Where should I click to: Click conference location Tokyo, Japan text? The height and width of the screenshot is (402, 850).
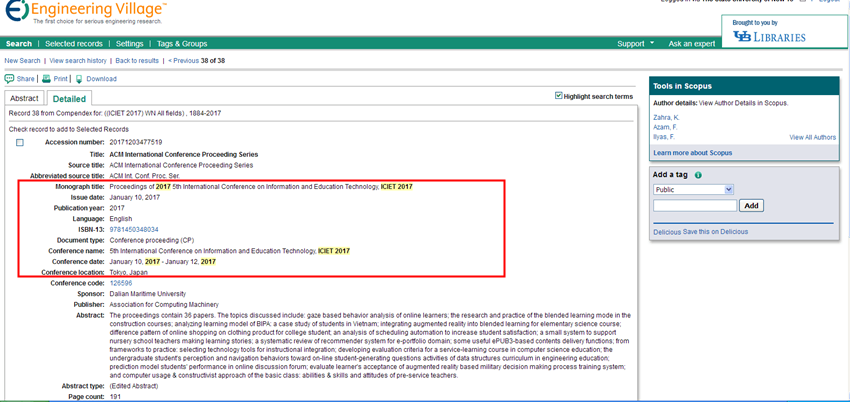pos(128,273)
